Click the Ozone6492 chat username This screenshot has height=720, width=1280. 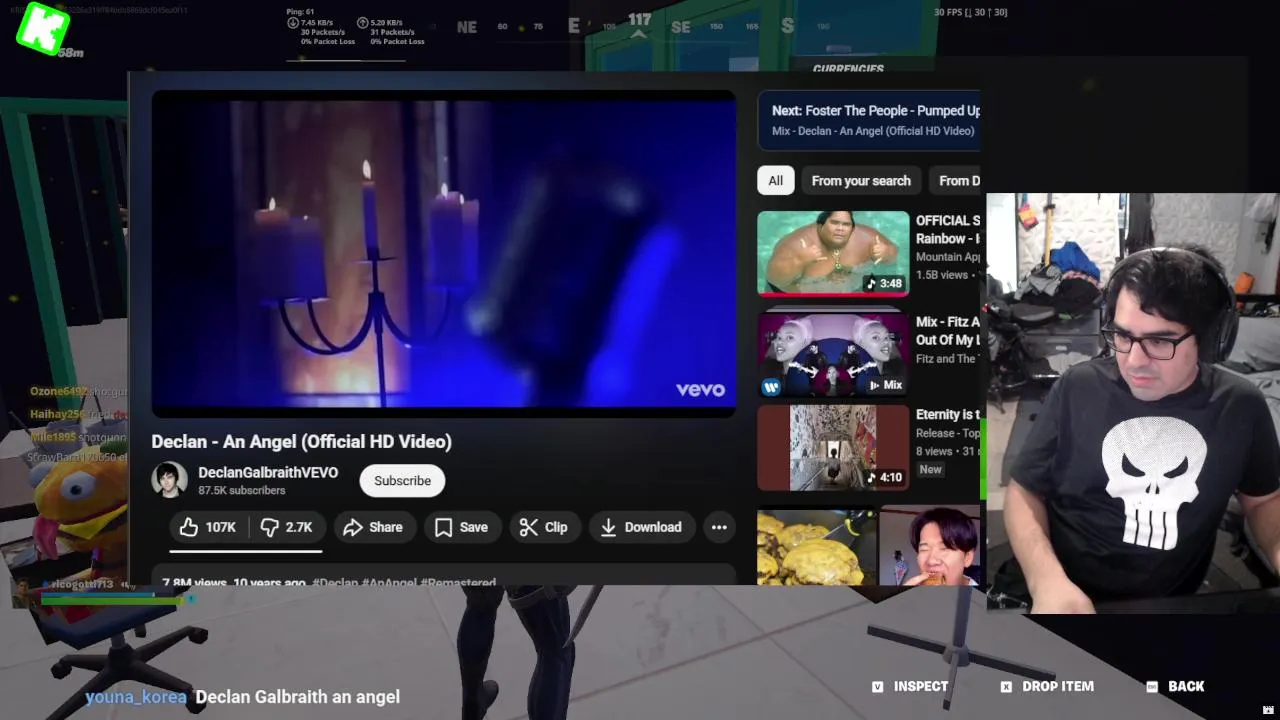58,391
